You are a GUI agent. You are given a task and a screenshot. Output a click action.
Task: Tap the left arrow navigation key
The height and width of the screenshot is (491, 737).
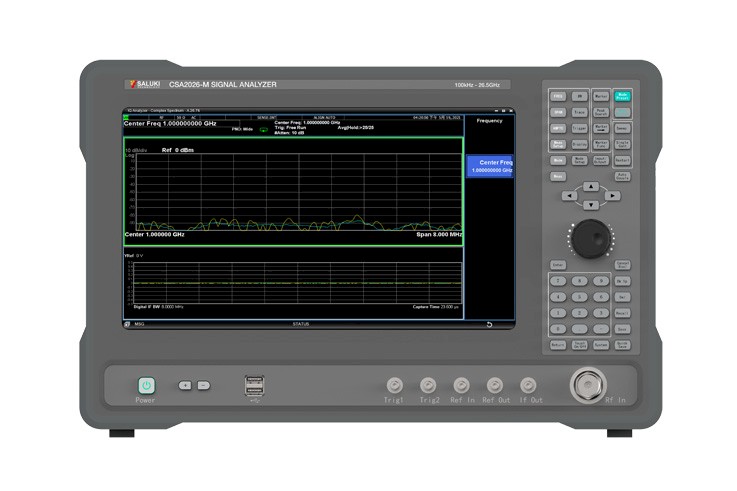point(570,195)
